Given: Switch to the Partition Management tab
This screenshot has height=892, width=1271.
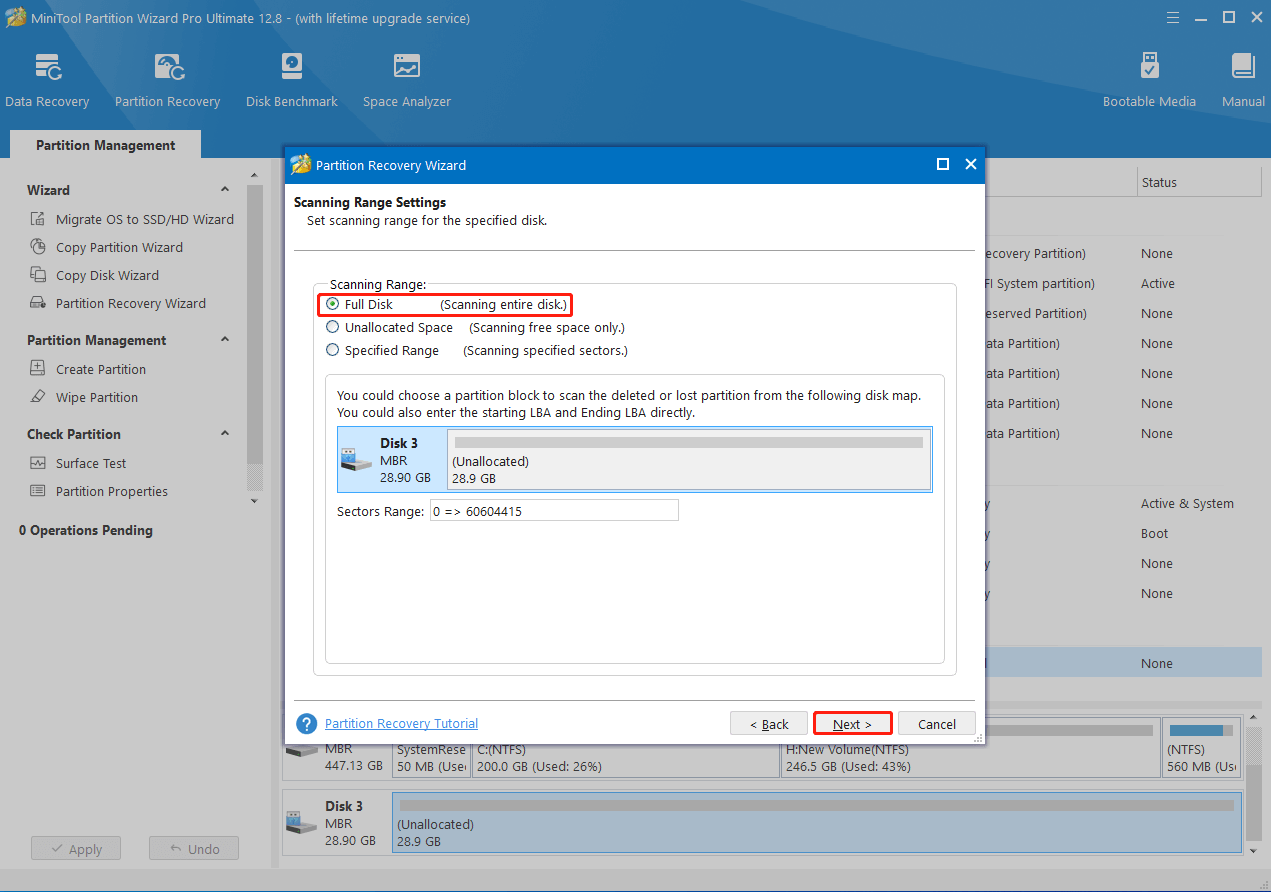Looking at the screenshot, I should (x=105, y=145).
